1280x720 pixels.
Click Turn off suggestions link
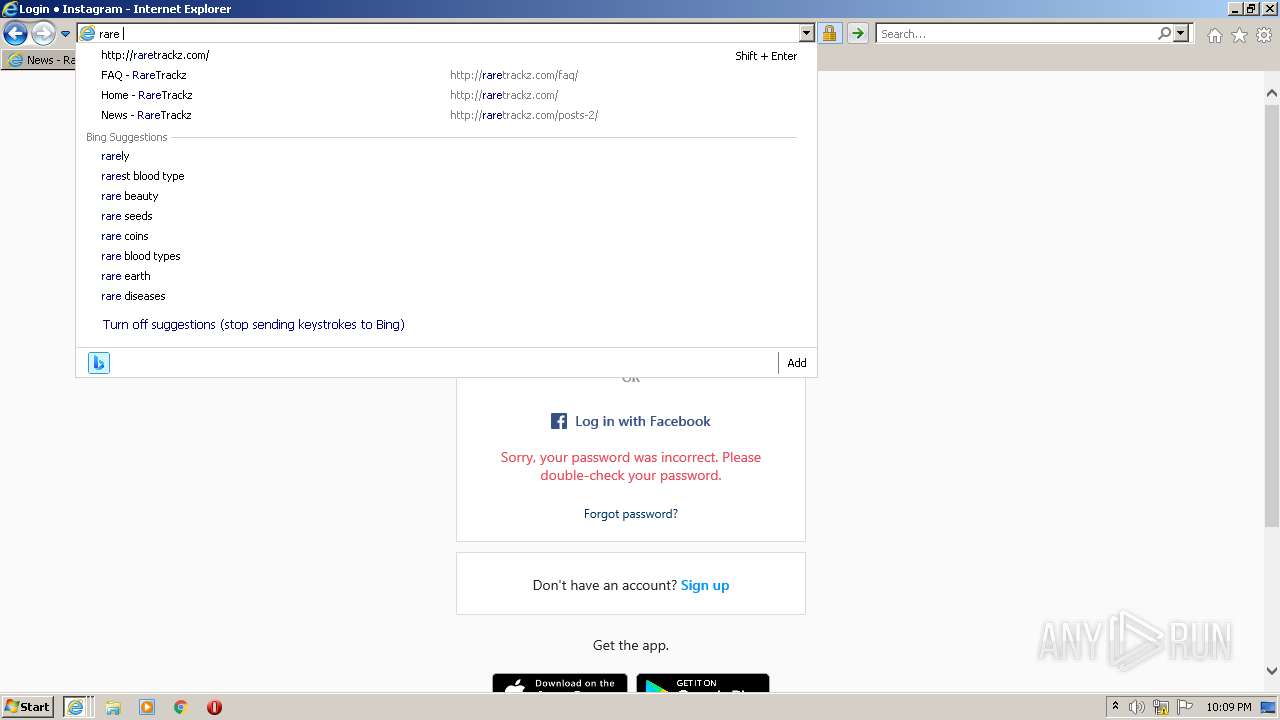pyautogui.click(x=253, y=325)
